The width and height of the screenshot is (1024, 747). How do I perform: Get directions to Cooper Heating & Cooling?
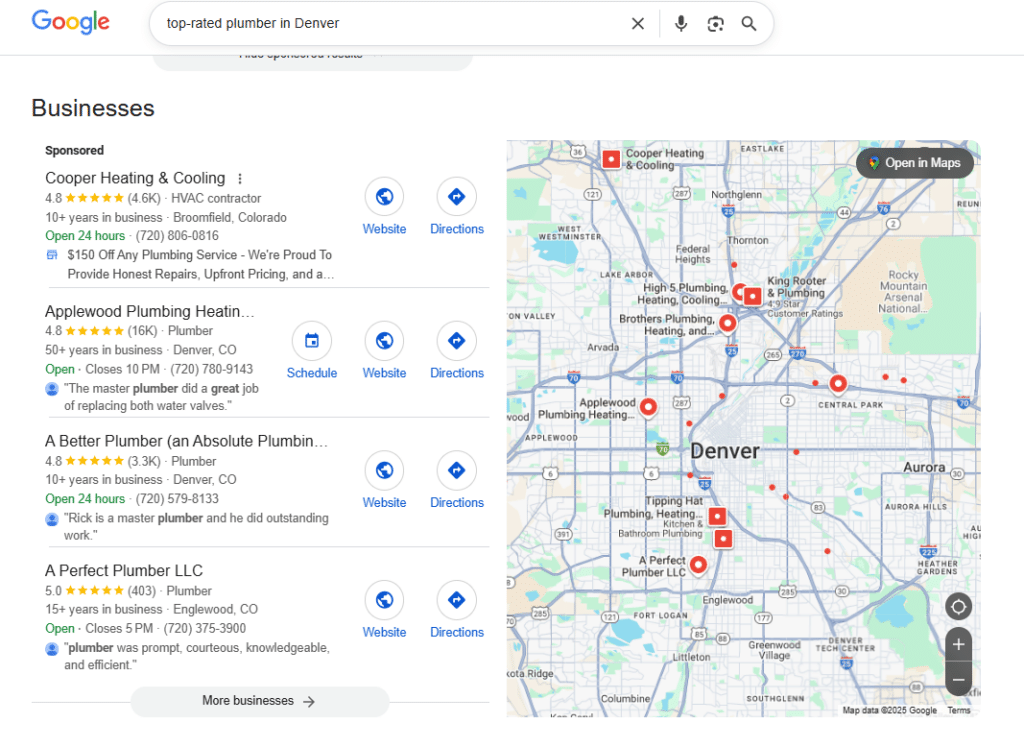tap(456, 206)
